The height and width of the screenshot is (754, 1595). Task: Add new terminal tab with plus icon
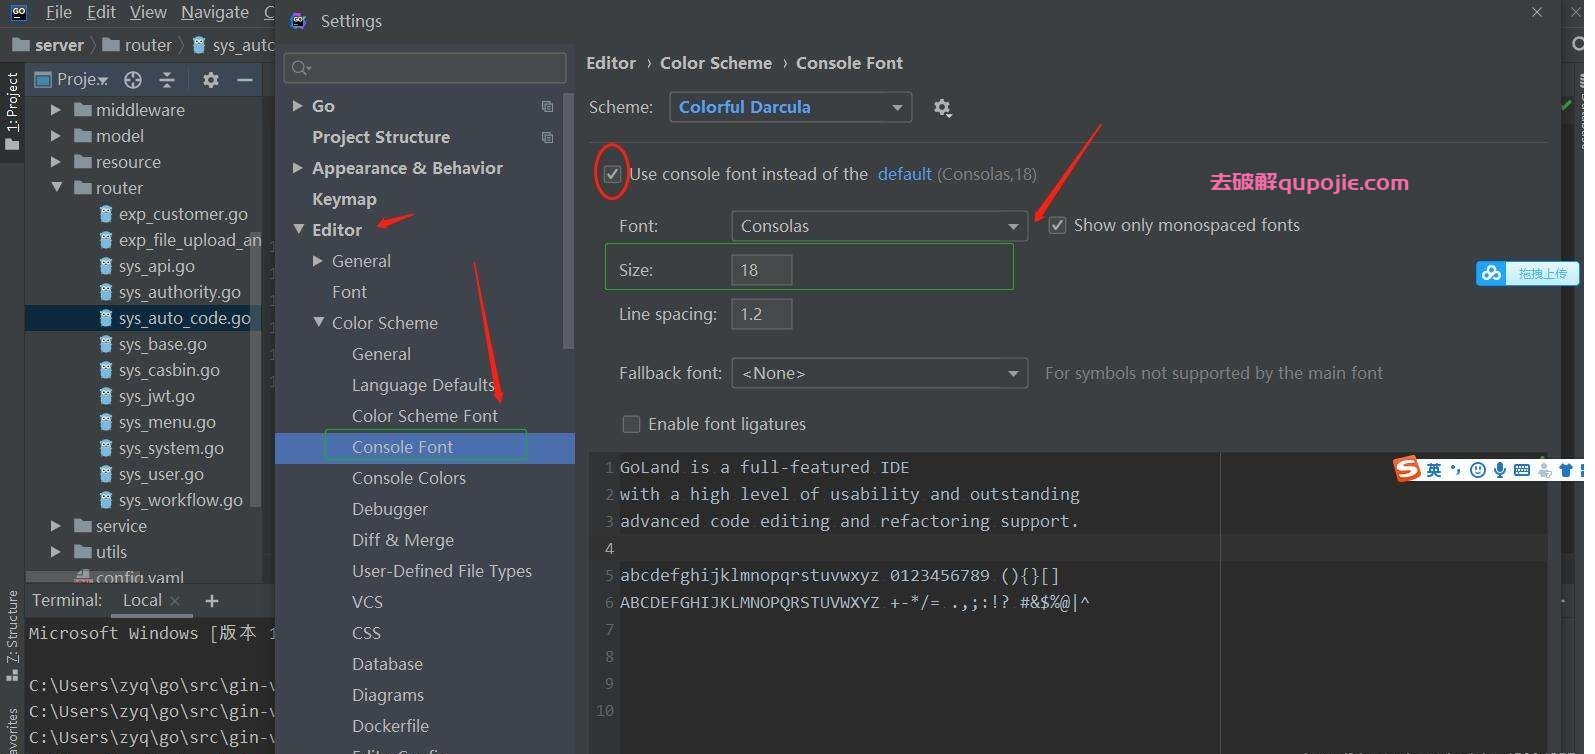click(x=212, y=601)
